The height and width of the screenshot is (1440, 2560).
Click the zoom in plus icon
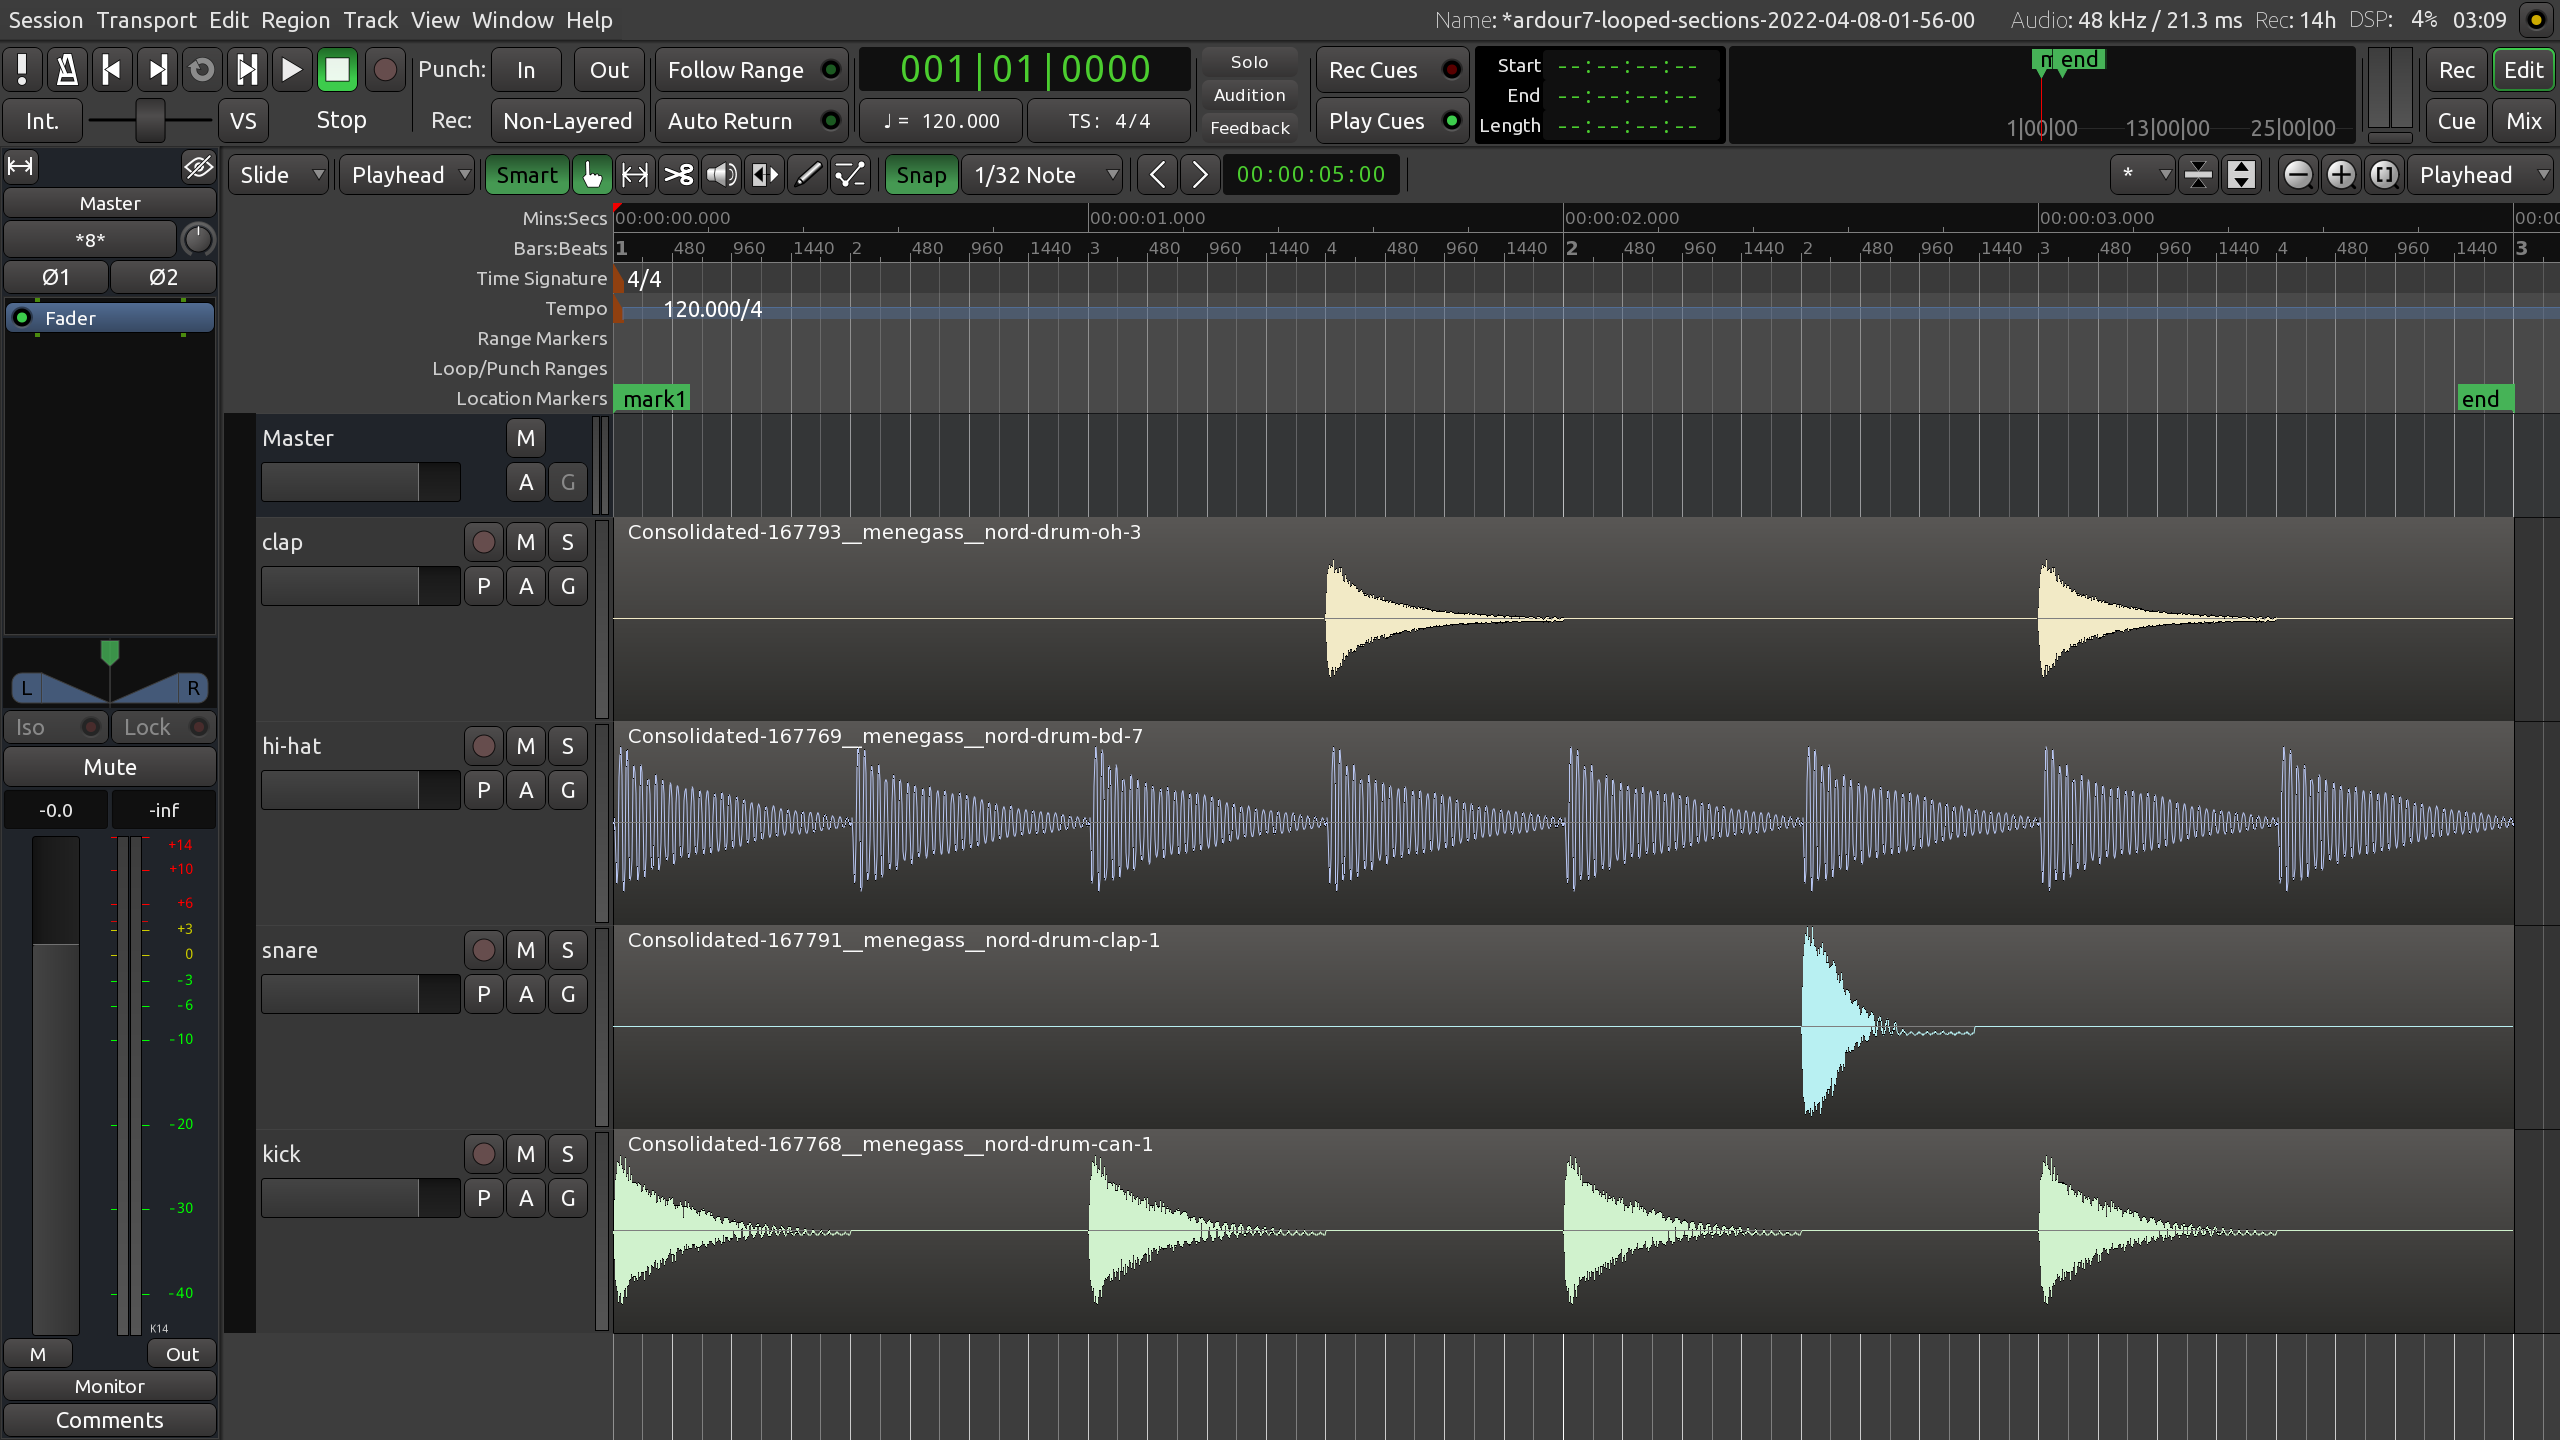[2341, 175]
